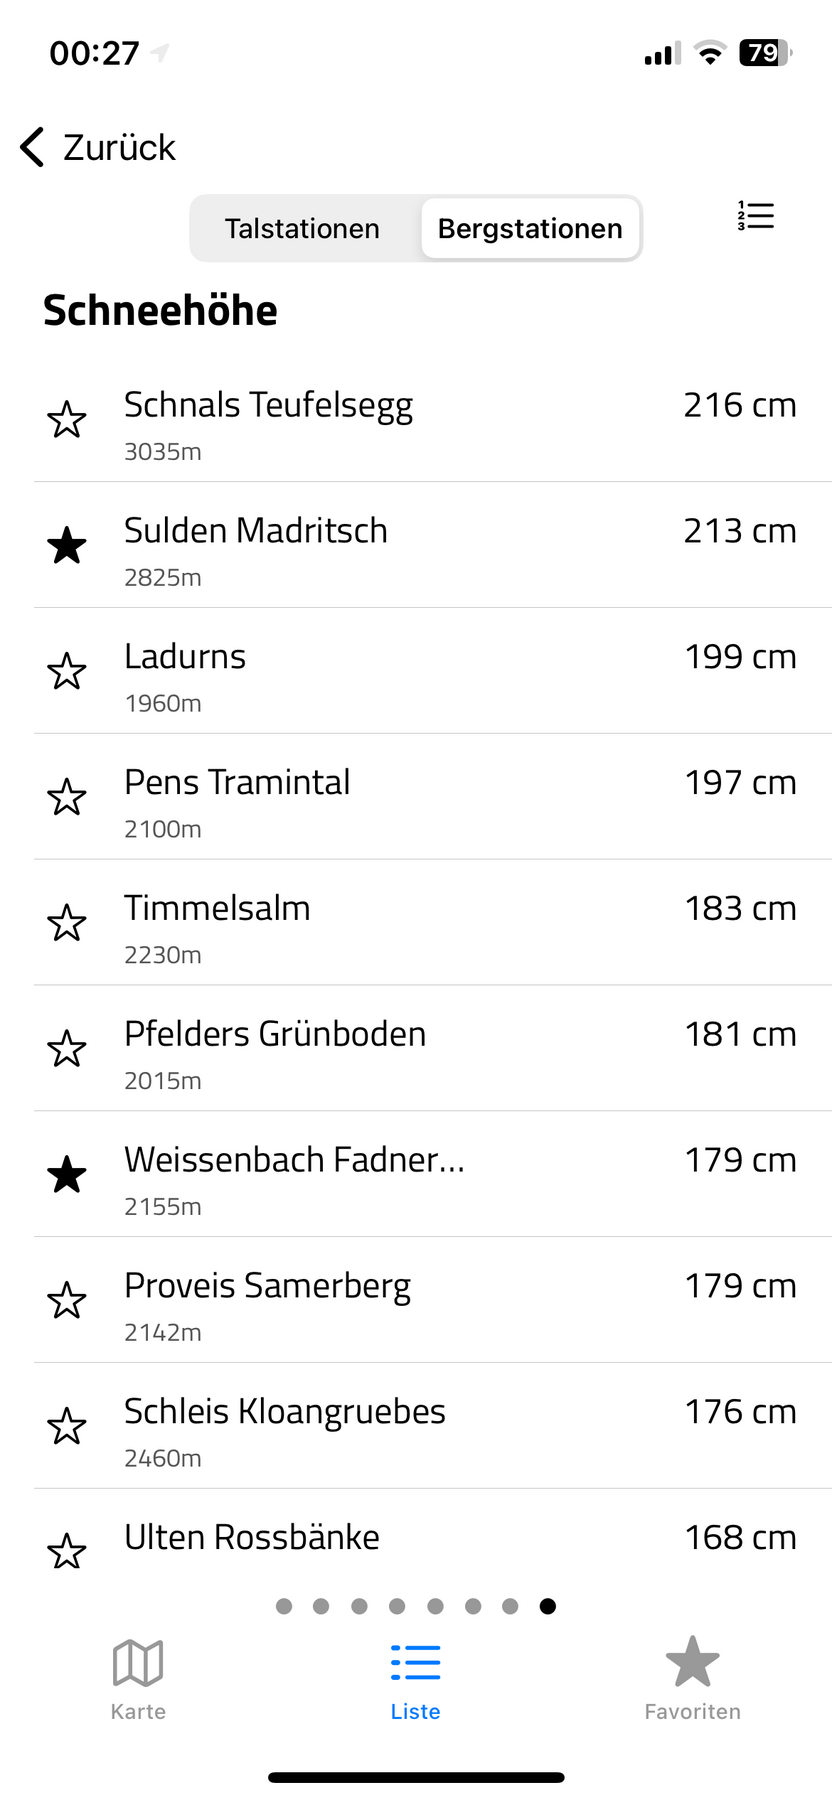The width and height of the screenshot is (832, 1800).
Task: Go back via Zurück label
Action: [119, 148]
